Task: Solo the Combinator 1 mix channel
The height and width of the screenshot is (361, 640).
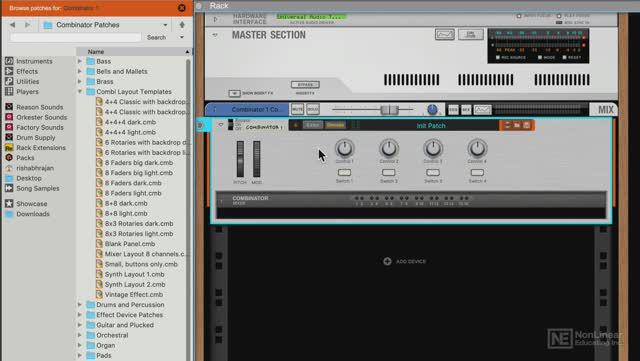Action: click(x=313, y=109)
